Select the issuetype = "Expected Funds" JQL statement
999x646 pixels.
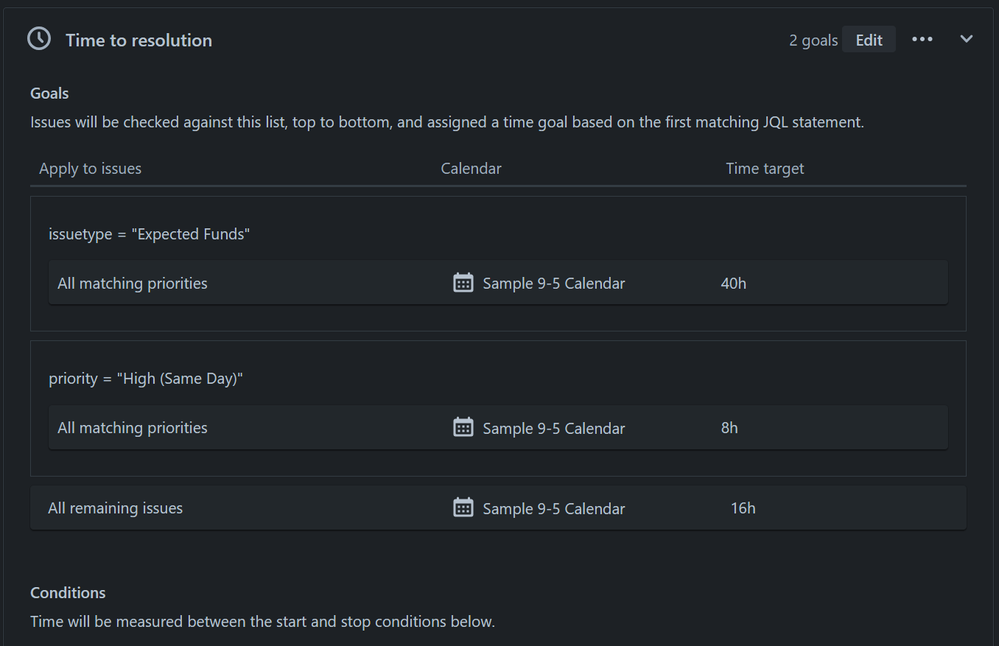(x=149, y=234)
